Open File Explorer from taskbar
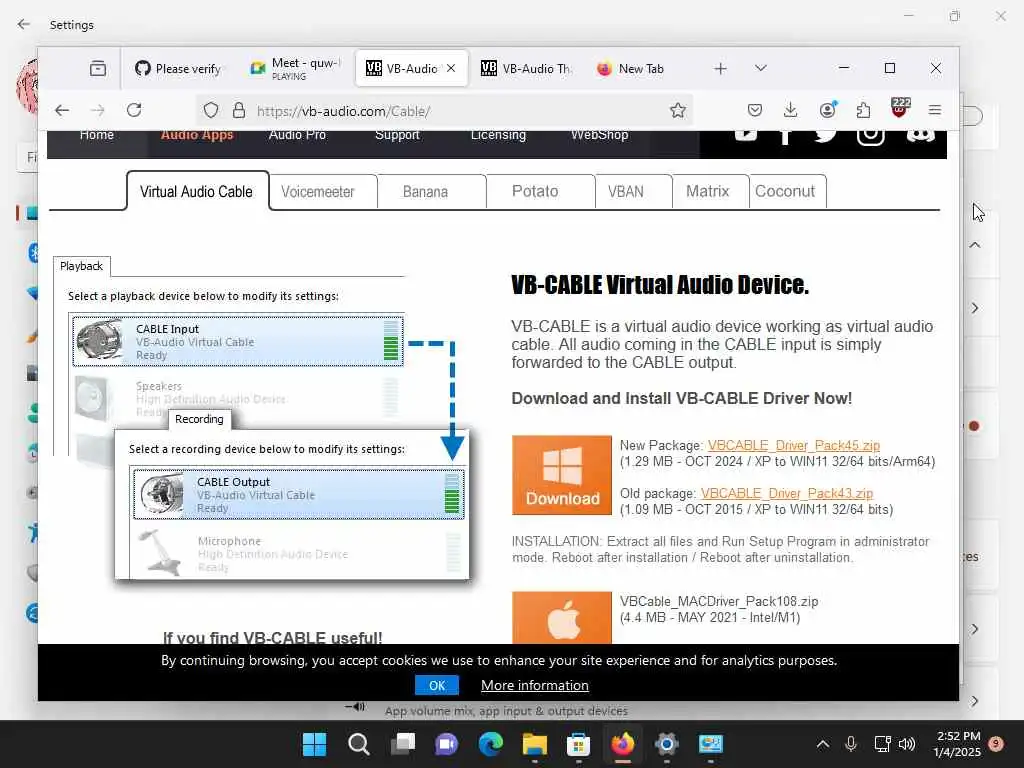 (534, 744)
